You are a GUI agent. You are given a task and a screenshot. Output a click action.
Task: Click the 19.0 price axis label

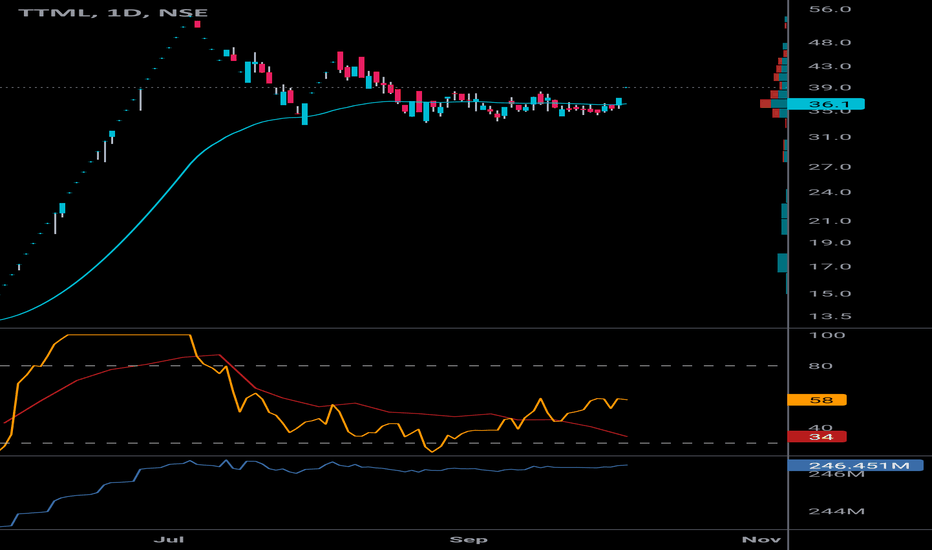click(x=830, y=243)
